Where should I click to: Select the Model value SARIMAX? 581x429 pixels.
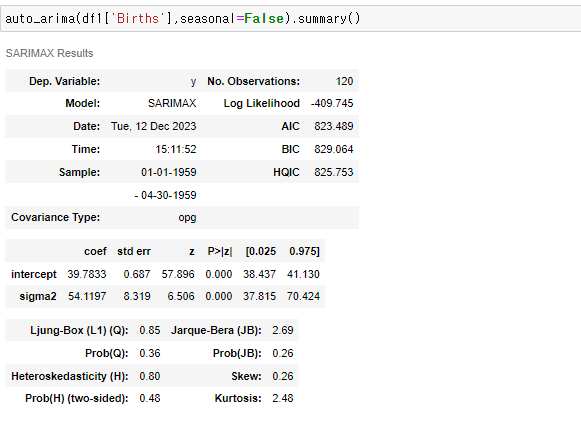click(x=172, y=103)
